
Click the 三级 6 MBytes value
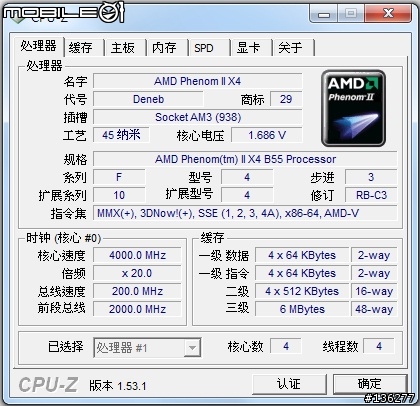coord(302,309)
